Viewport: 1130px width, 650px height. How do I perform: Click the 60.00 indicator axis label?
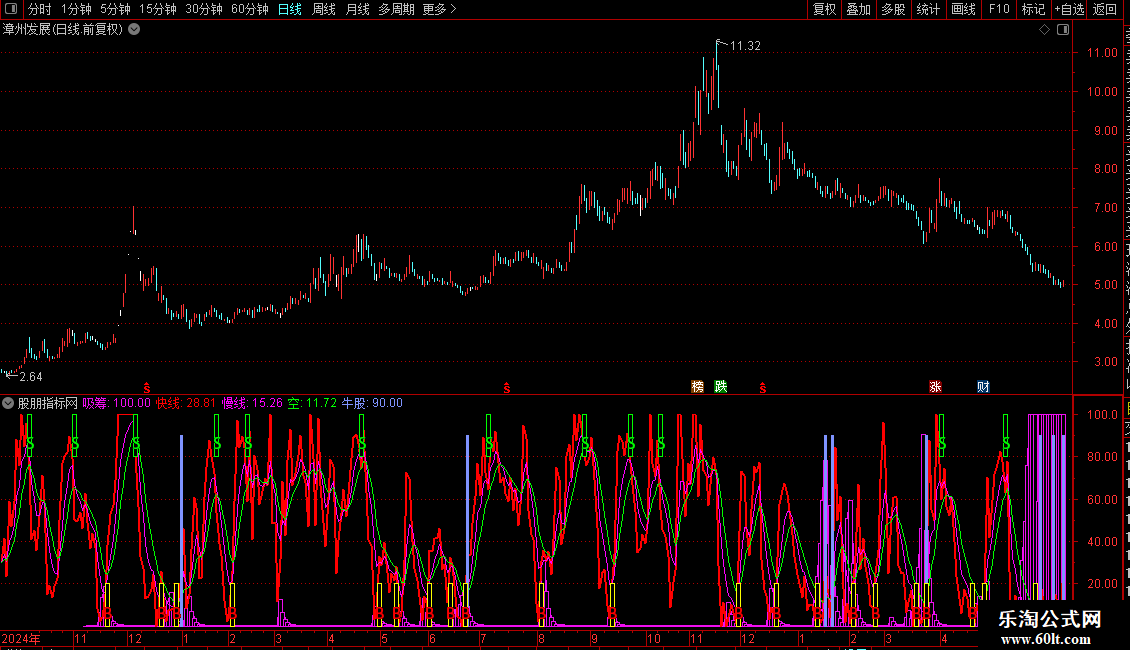pos(1102,499)
